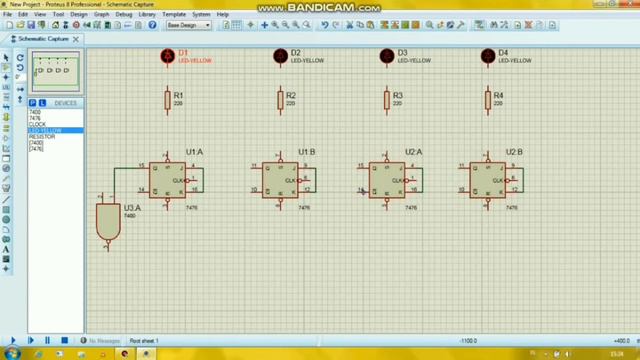Open the Template menu

[x=174, y=14]
